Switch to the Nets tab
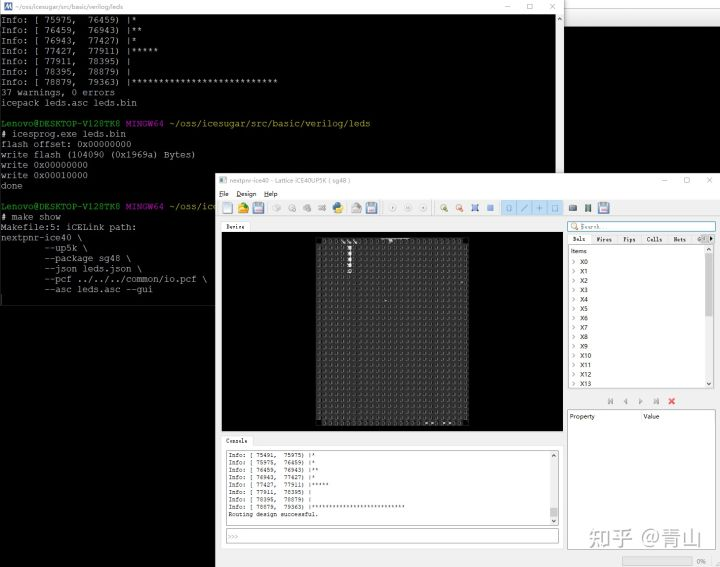This screenshot has width=720, height=567. [680, 240]
